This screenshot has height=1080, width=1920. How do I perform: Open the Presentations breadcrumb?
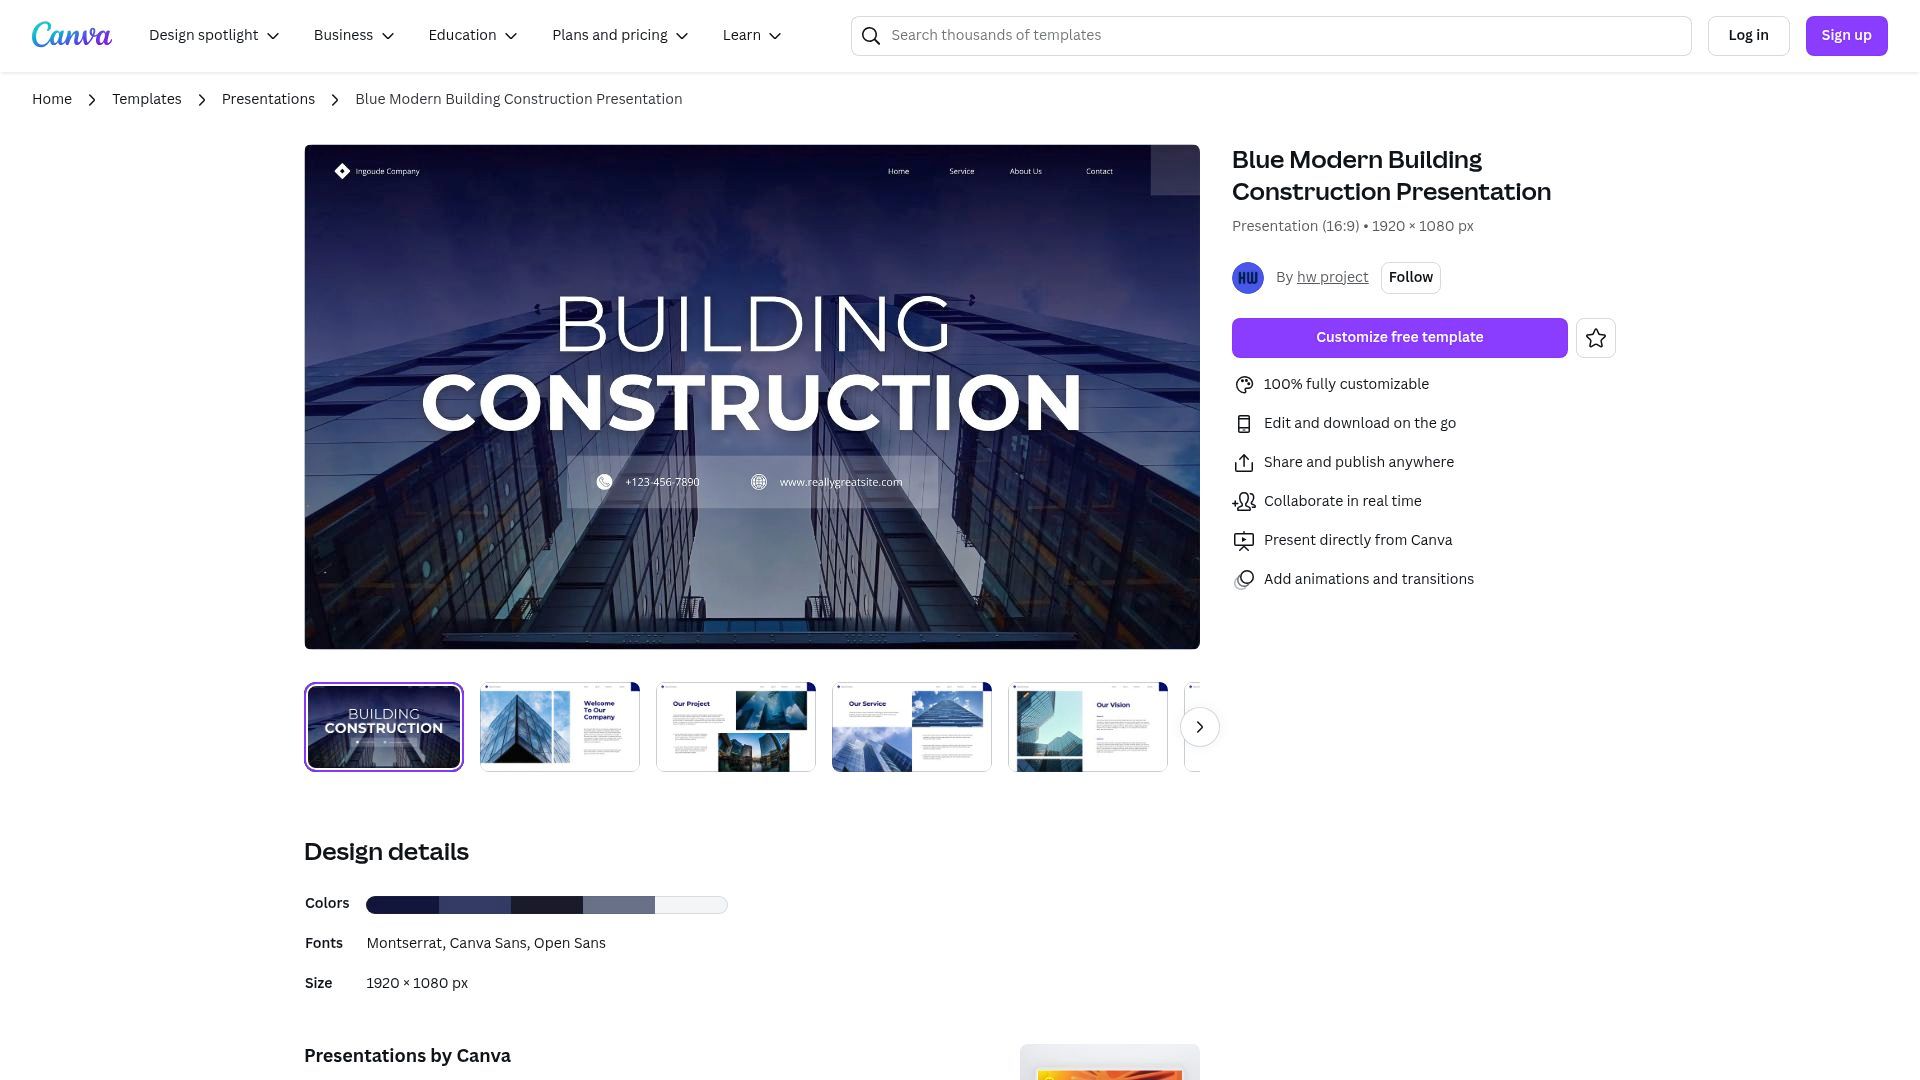tap(268, 99)
